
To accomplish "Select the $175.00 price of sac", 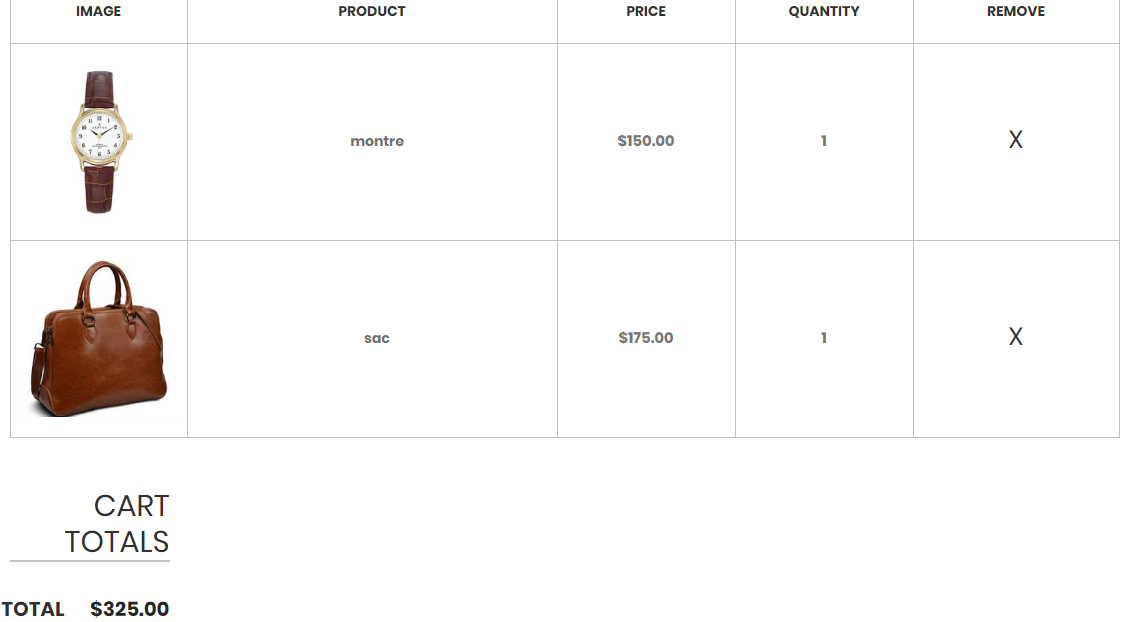I will [x=646, y=338].
